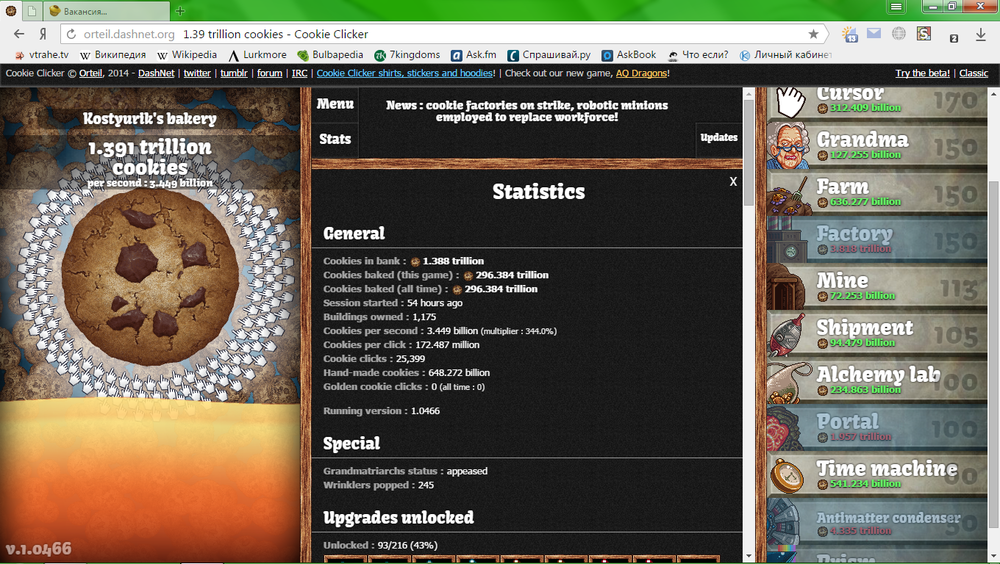Follow the AQ Dragons game link
This screenshot has height=564, width=1000.
pyautogui.click(x=640, y=73)
